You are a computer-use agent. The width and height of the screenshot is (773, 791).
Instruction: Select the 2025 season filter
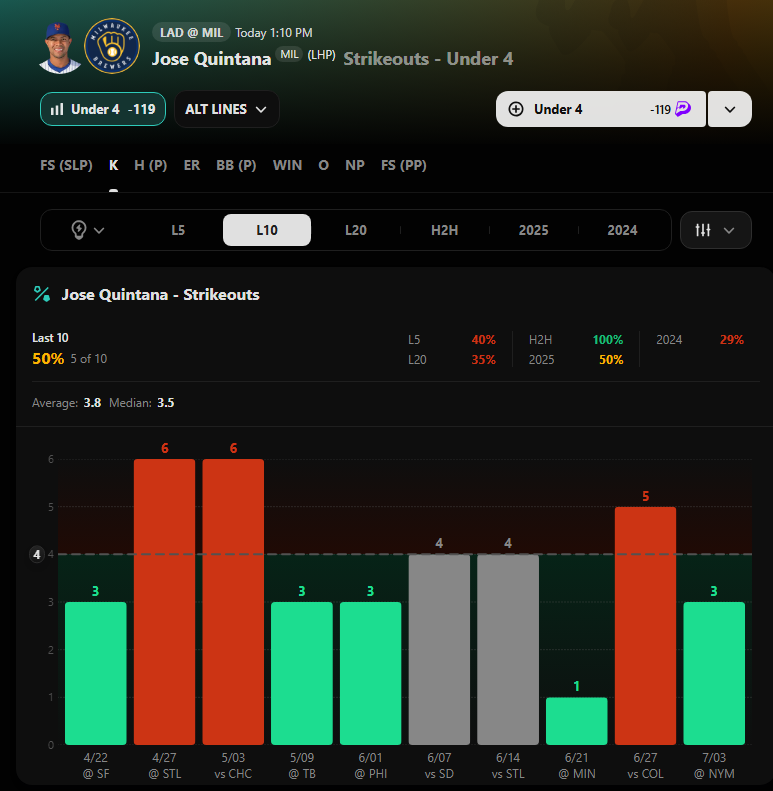tap(533, 230)
